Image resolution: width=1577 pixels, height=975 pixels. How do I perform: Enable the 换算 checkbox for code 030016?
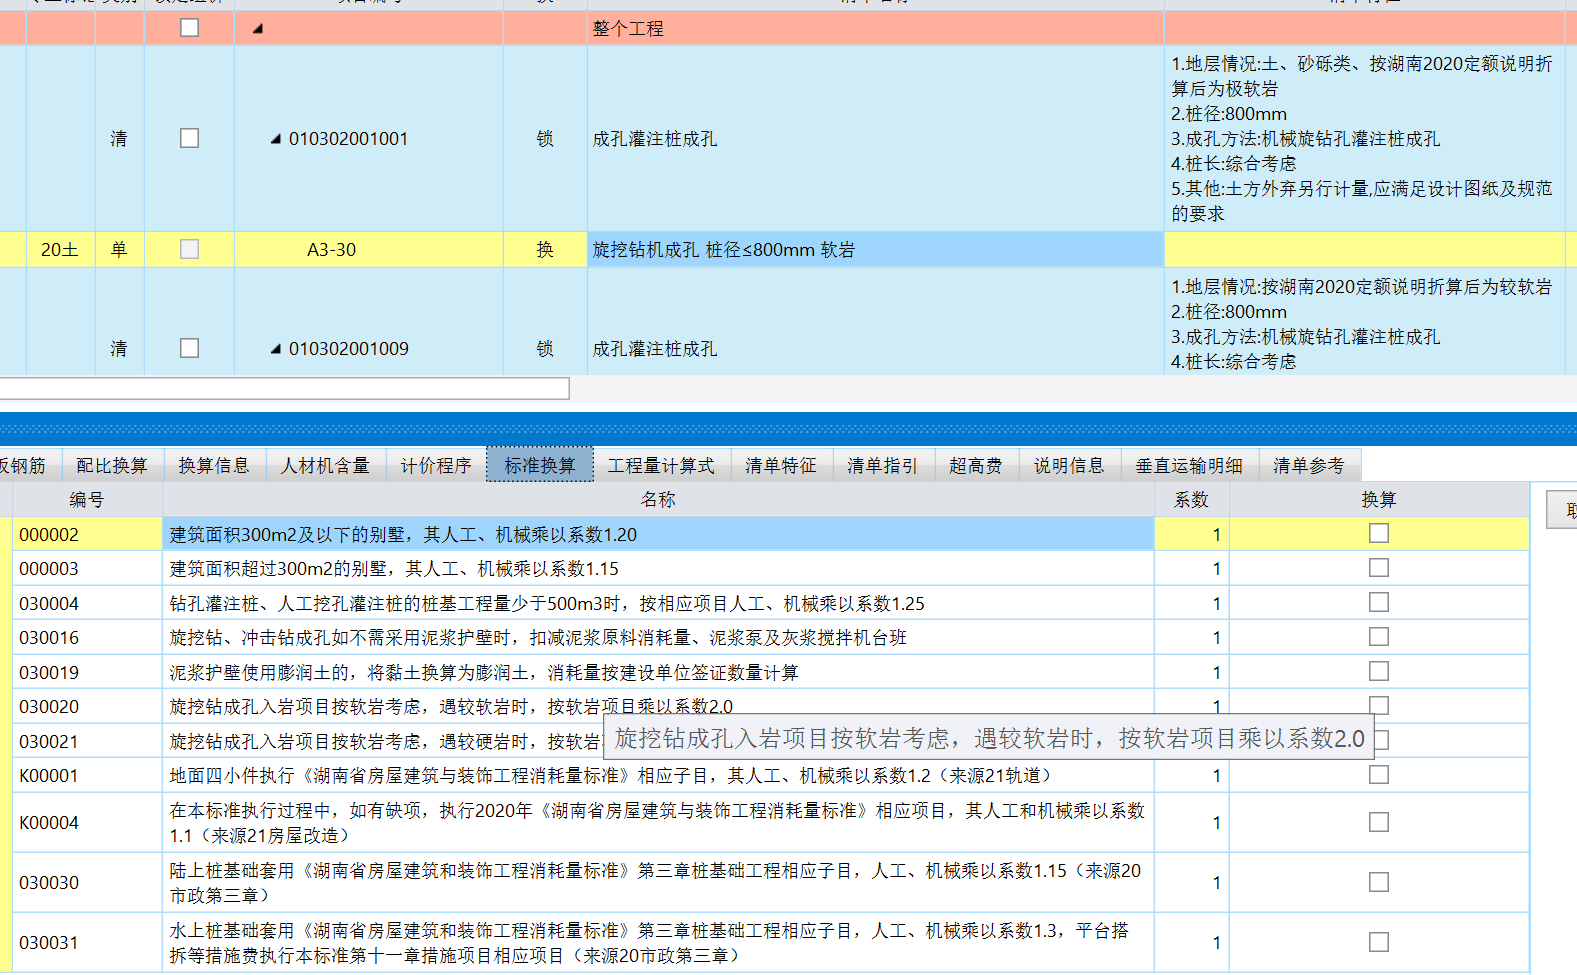click(x=1379, y=637)
